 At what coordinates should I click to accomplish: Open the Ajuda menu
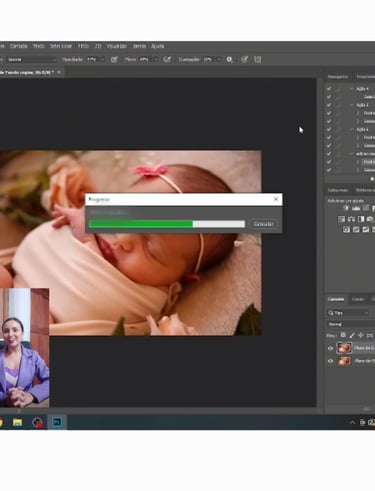coord(157,46)
